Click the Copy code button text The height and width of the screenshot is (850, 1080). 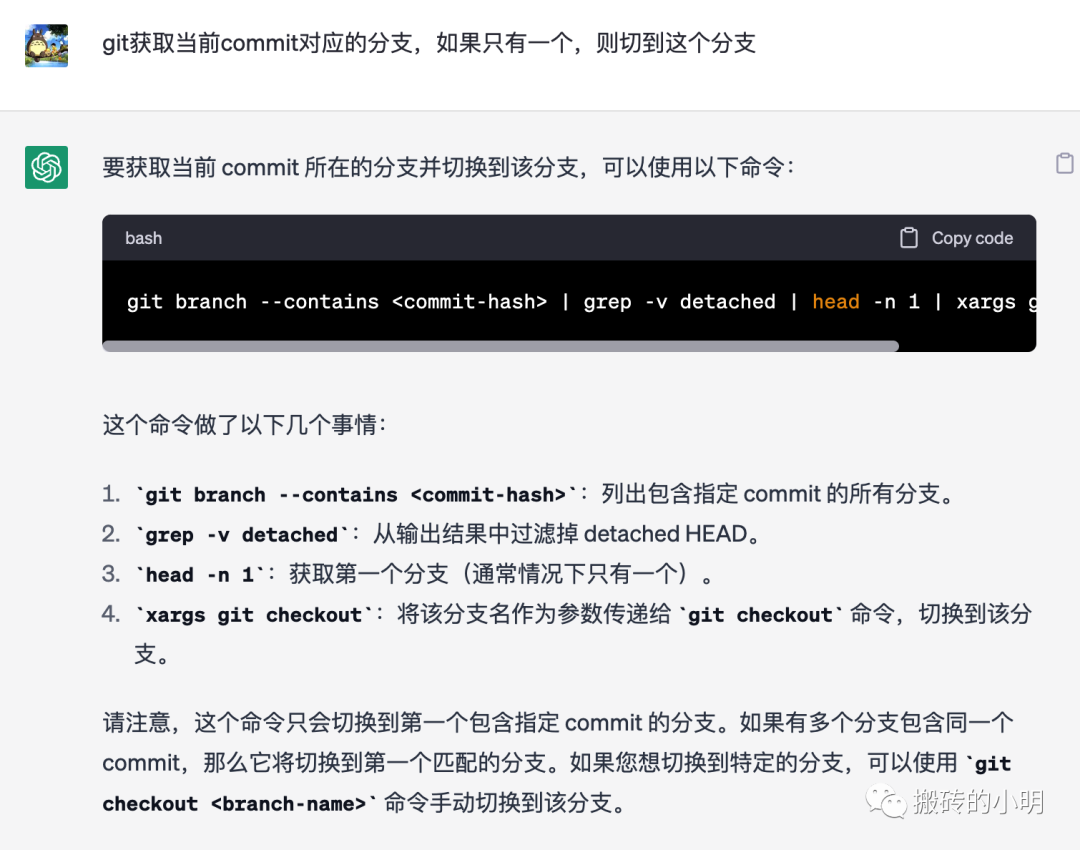(x=972, y=238)
